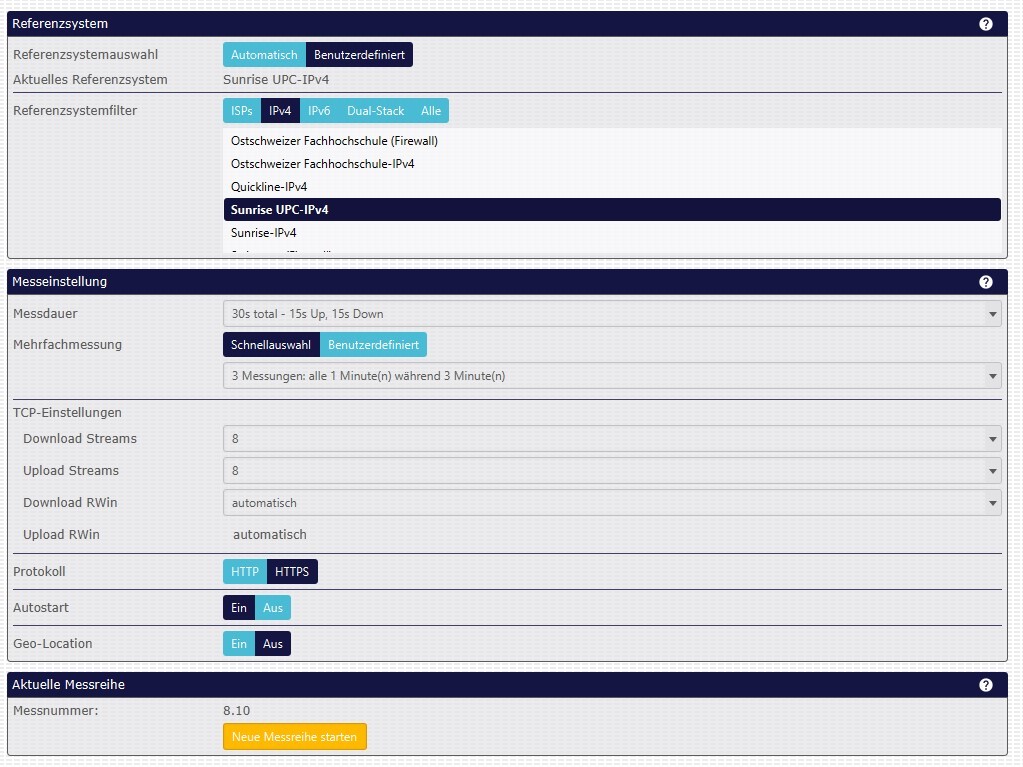Enable Geo-Location with the Ein button
Screen dimensions: 1023x767
tap(239, 644)
